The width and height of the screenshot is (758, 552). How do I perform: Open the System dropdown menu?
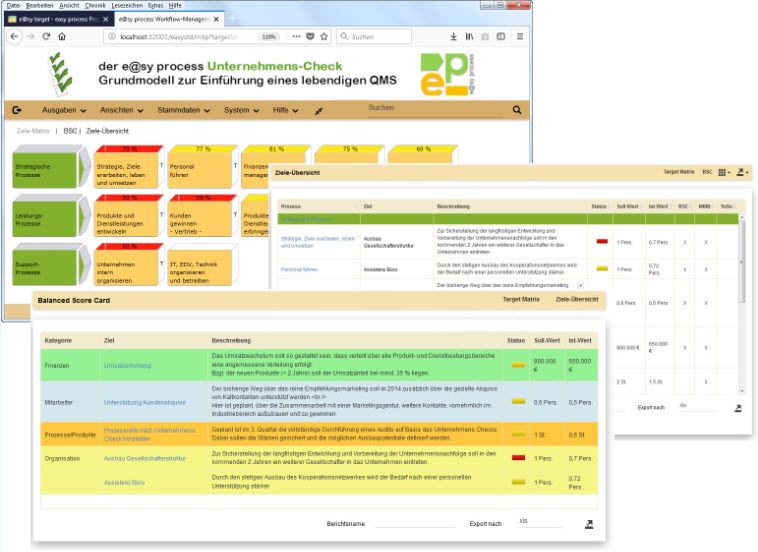coord(242,110)
